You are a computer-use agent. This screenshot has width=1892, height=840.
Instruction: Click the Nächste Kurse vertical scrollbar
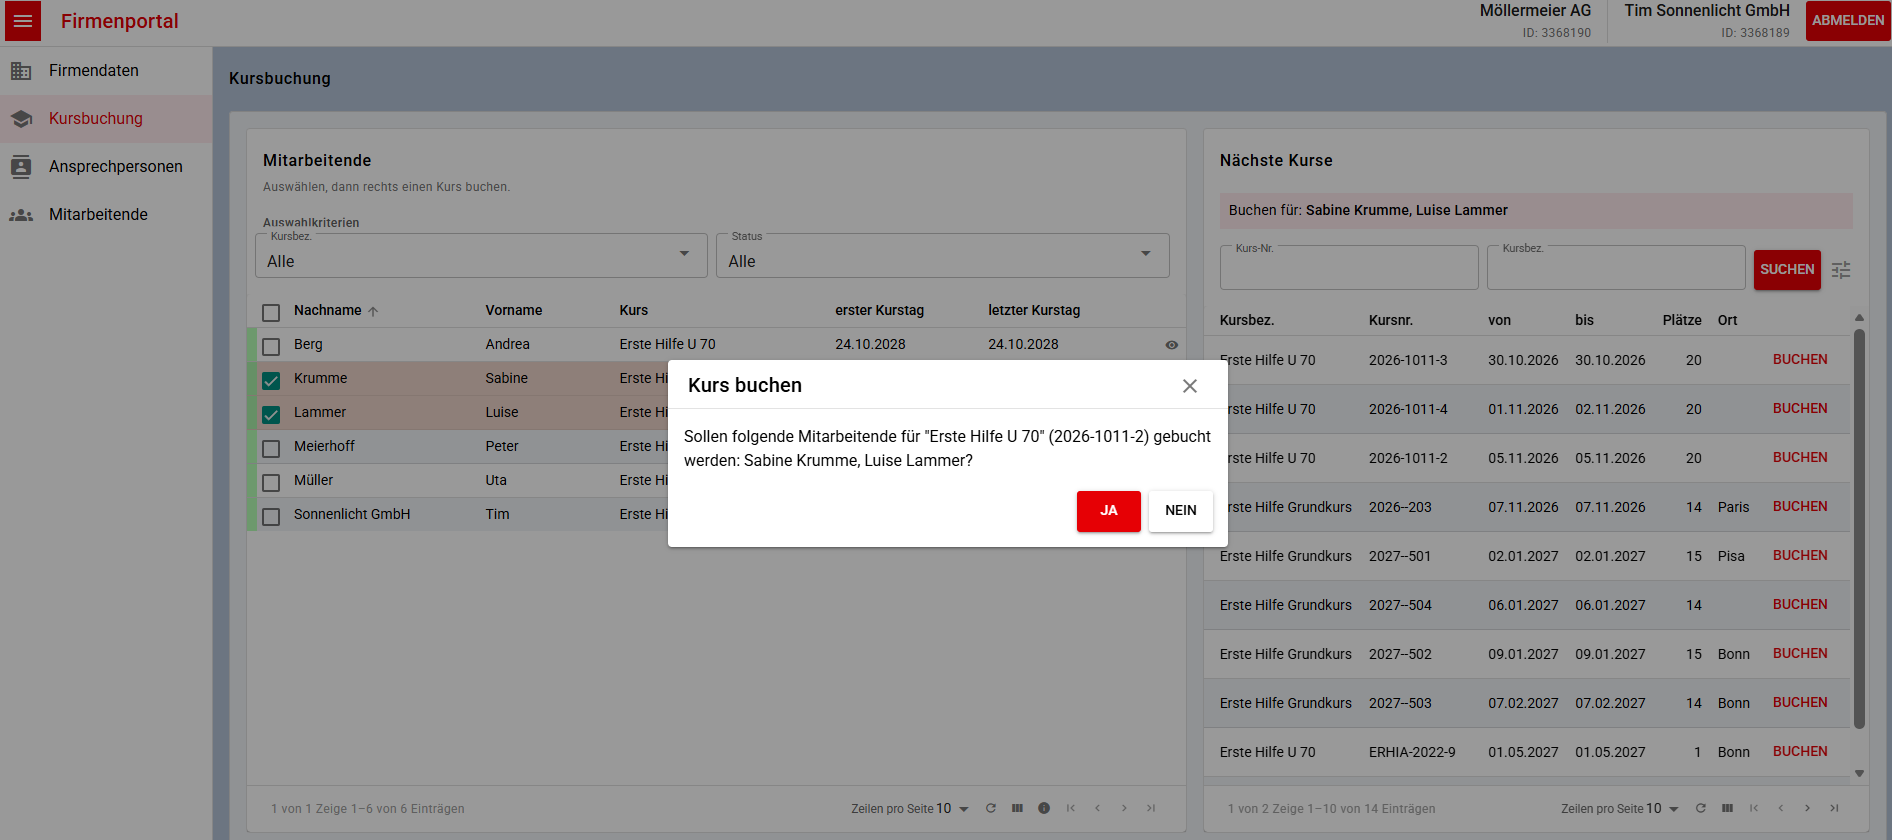pos(1859,529)
